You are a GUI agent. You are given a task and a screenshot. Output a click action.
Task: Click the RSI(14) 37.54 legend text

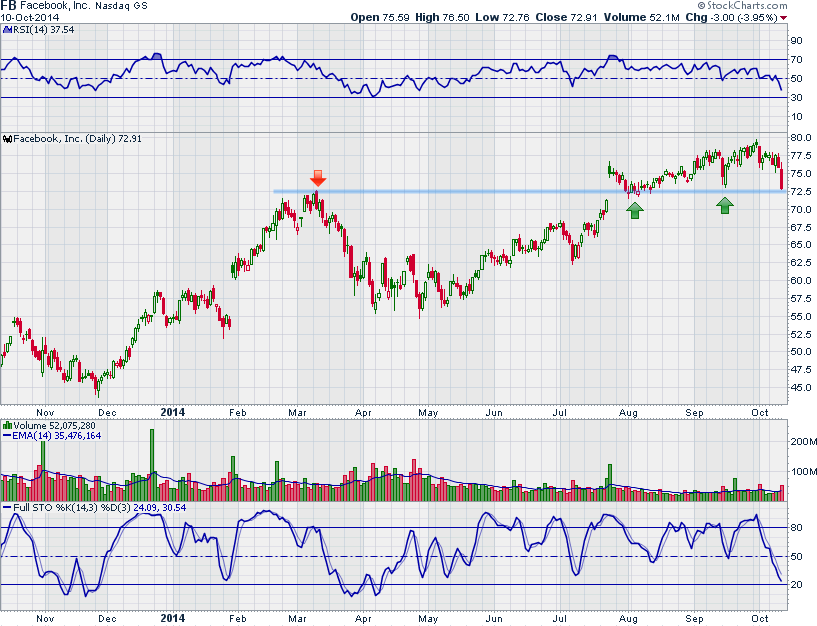[x=44, y=30]
